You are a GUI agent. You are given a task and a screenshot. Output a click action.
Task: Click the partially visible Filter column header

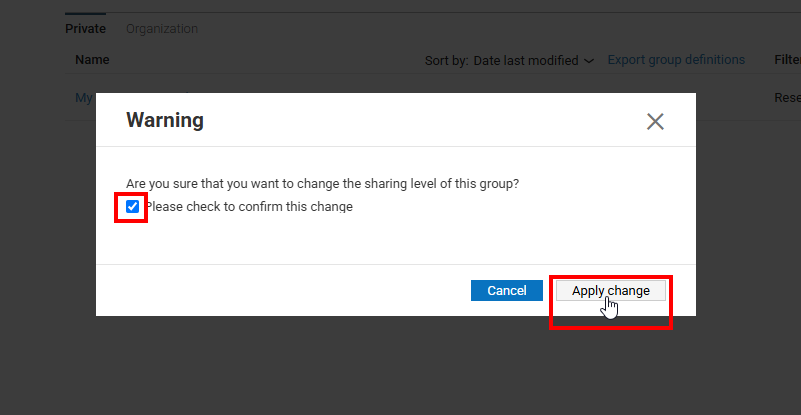coord(787,60)
